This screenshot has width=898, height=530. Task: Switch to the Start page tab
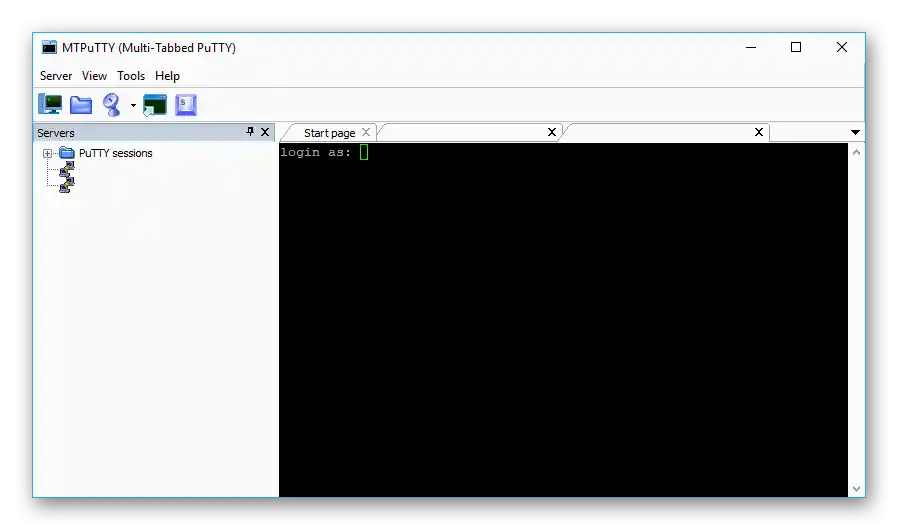click(x=329, y=133)
